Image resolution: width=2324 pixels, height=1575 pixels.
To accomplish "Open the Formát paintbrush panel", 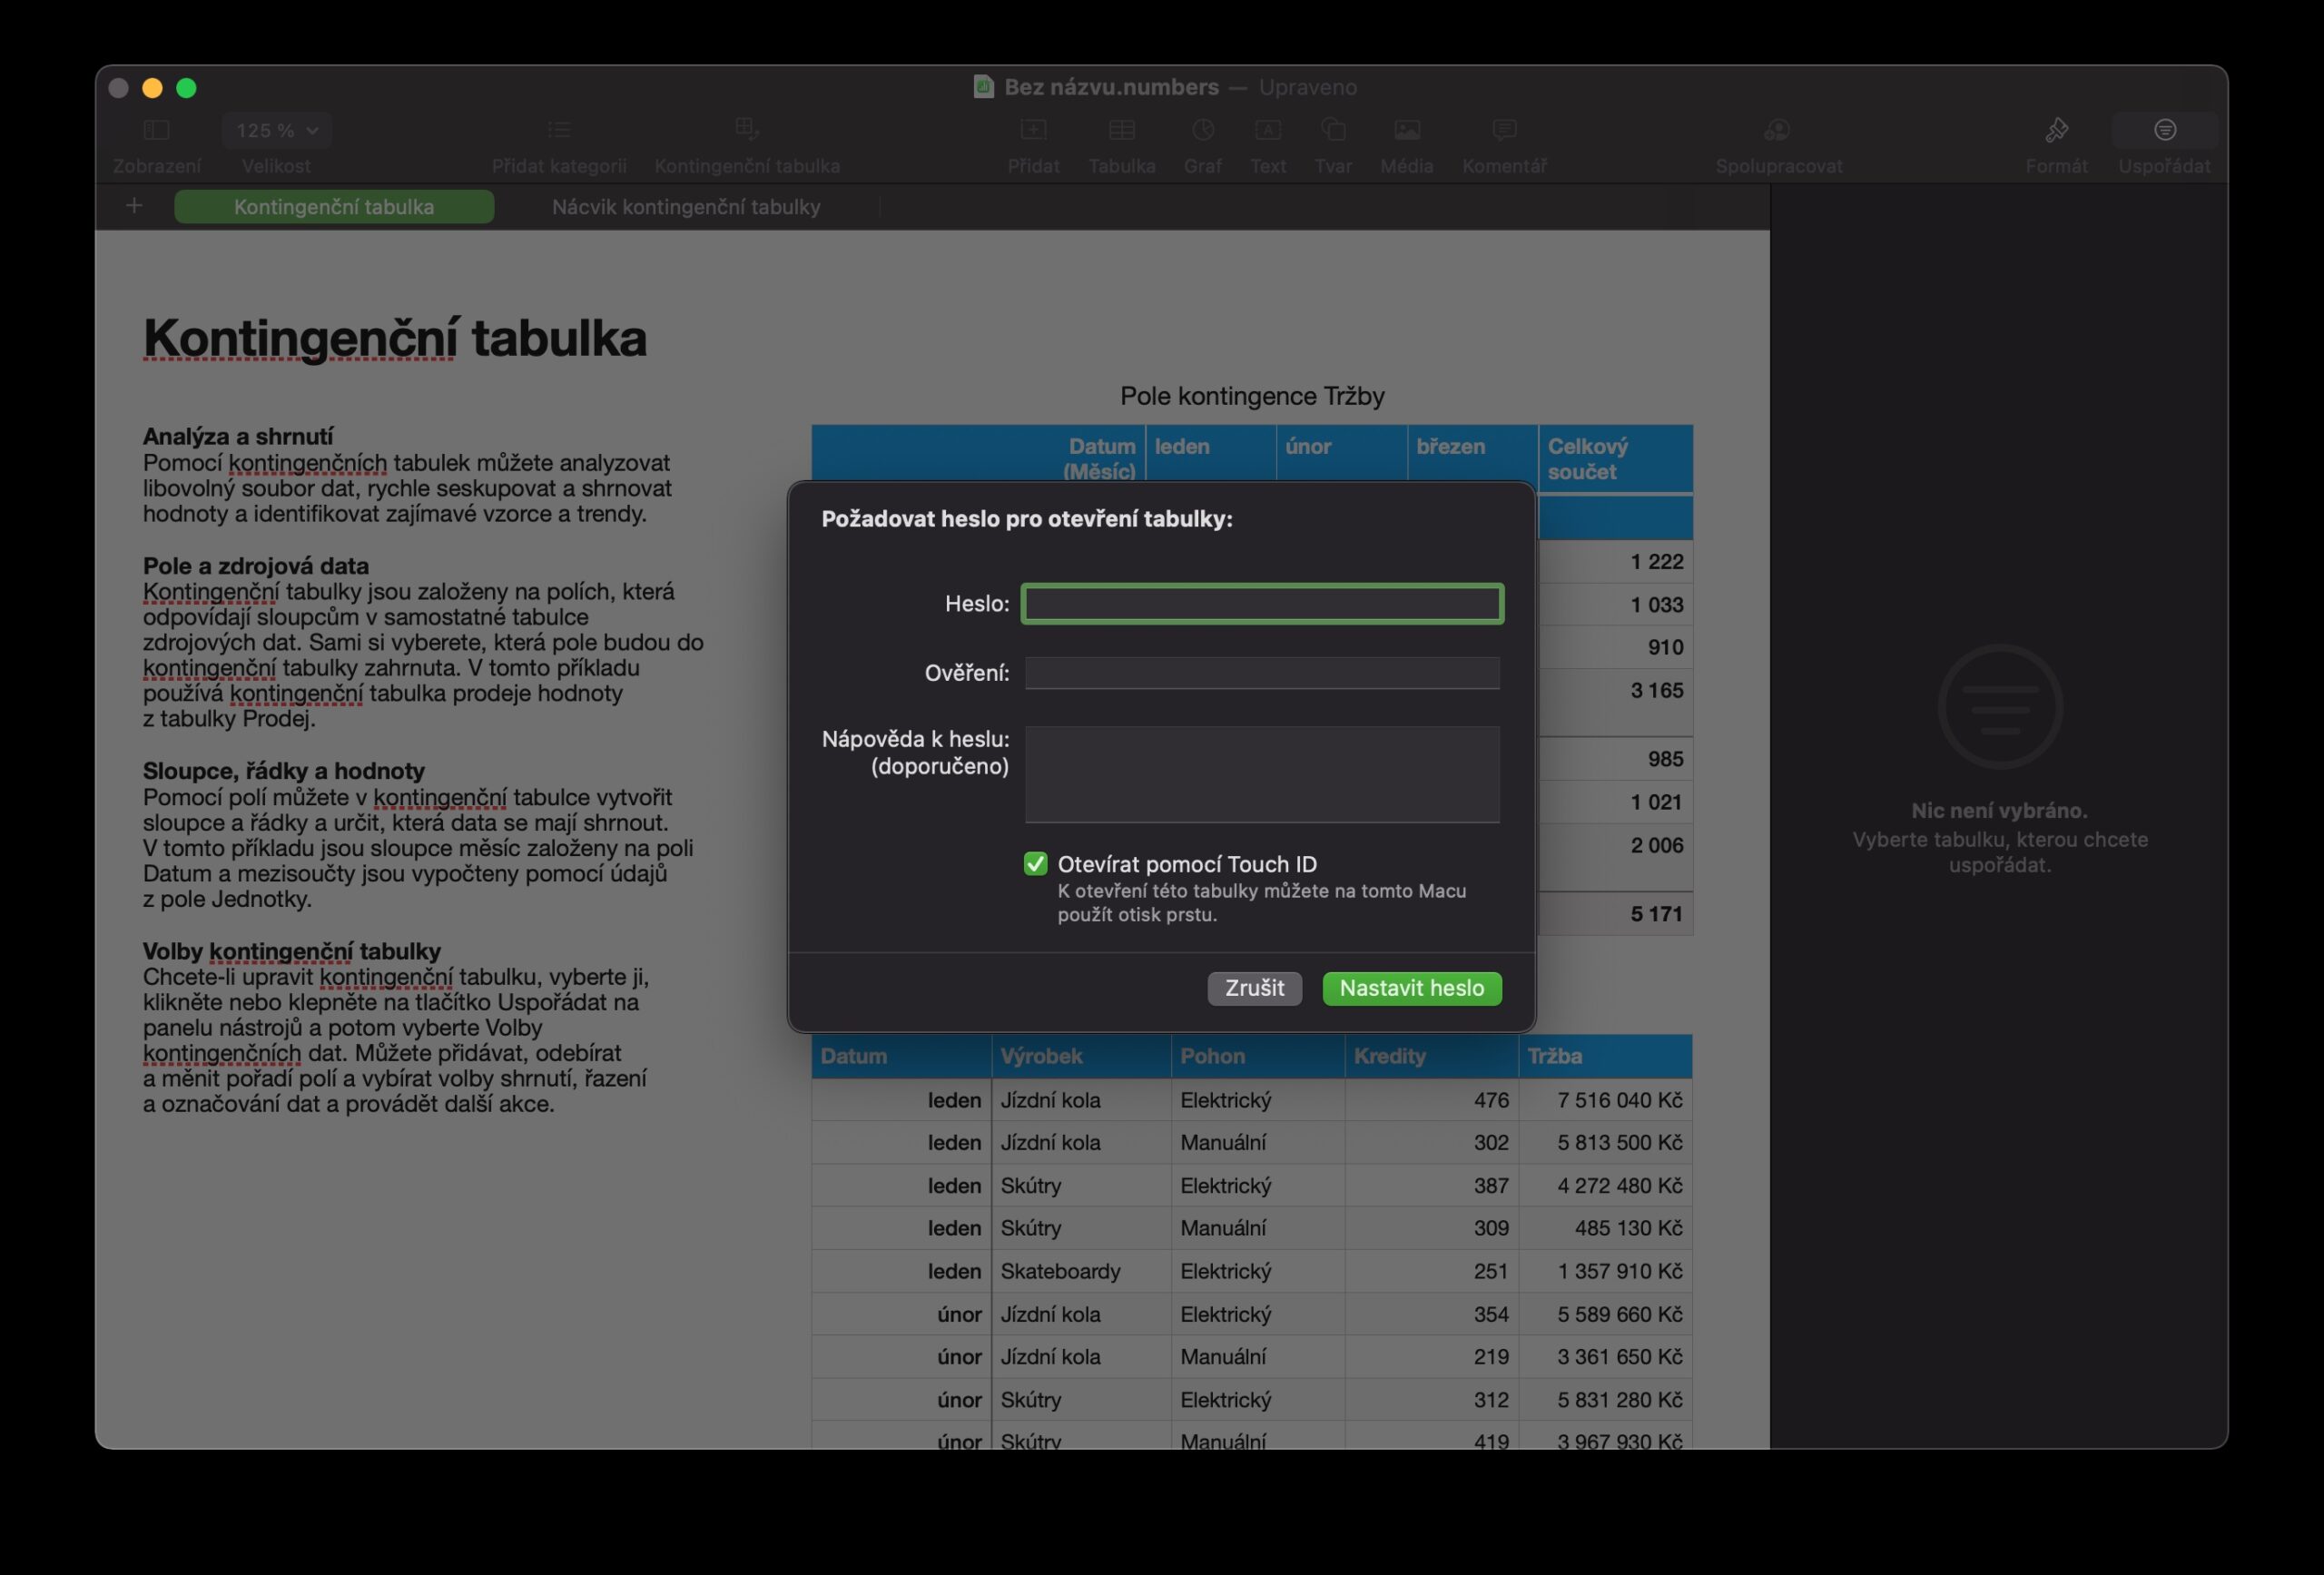I will [x=2056, y=130].
